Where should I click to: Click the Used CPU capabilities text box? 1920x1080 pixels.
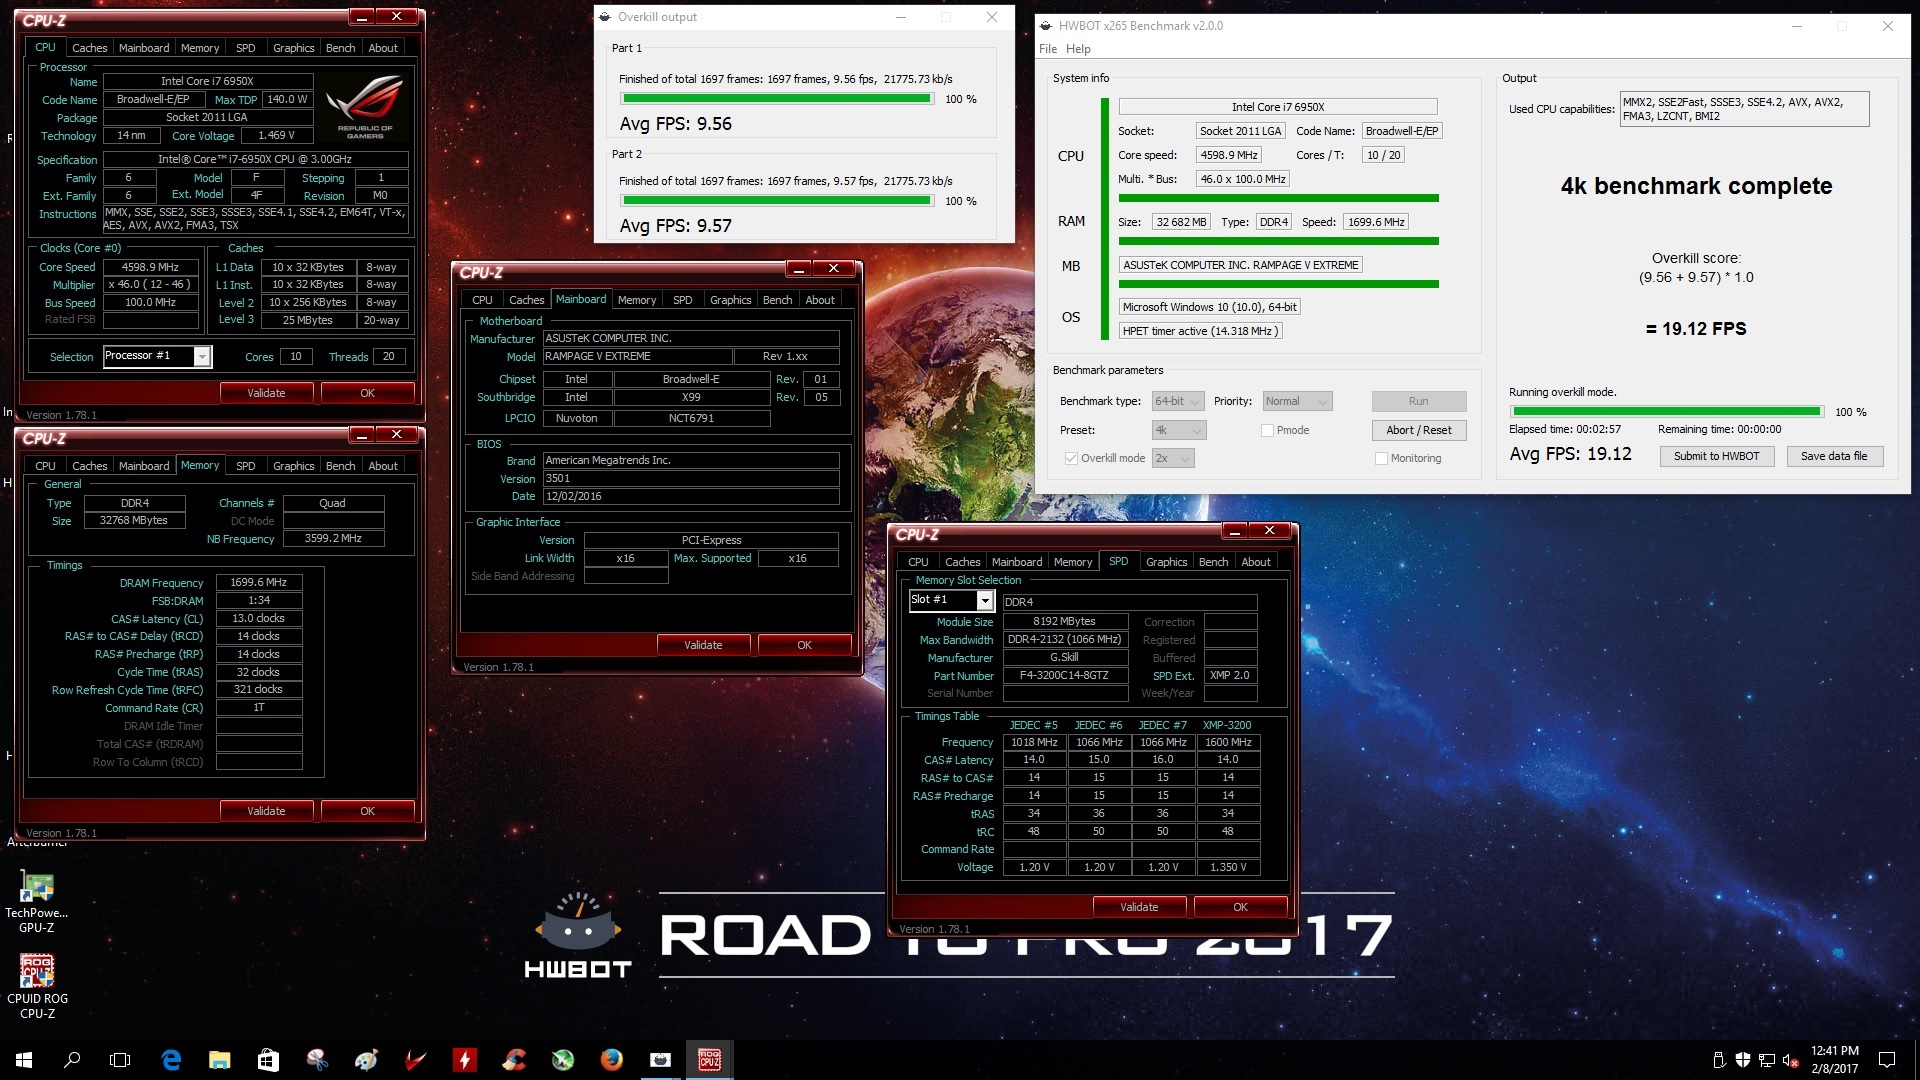tap(1744, 109)
